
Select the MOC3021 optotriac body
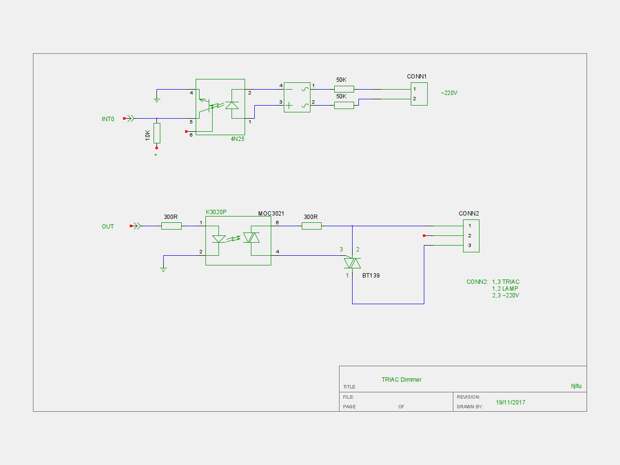[x=238, y=241]
